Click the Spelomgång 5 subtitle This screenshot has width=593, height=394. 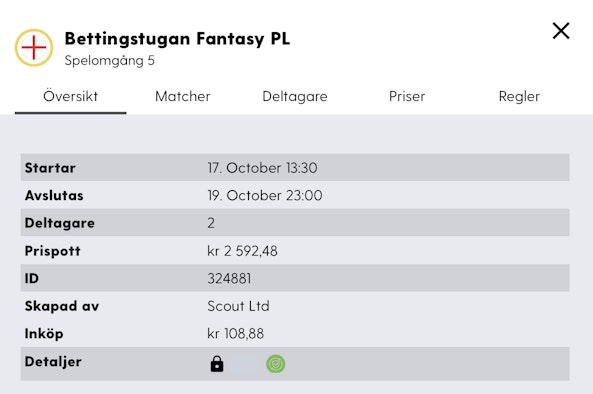[110, 60]
